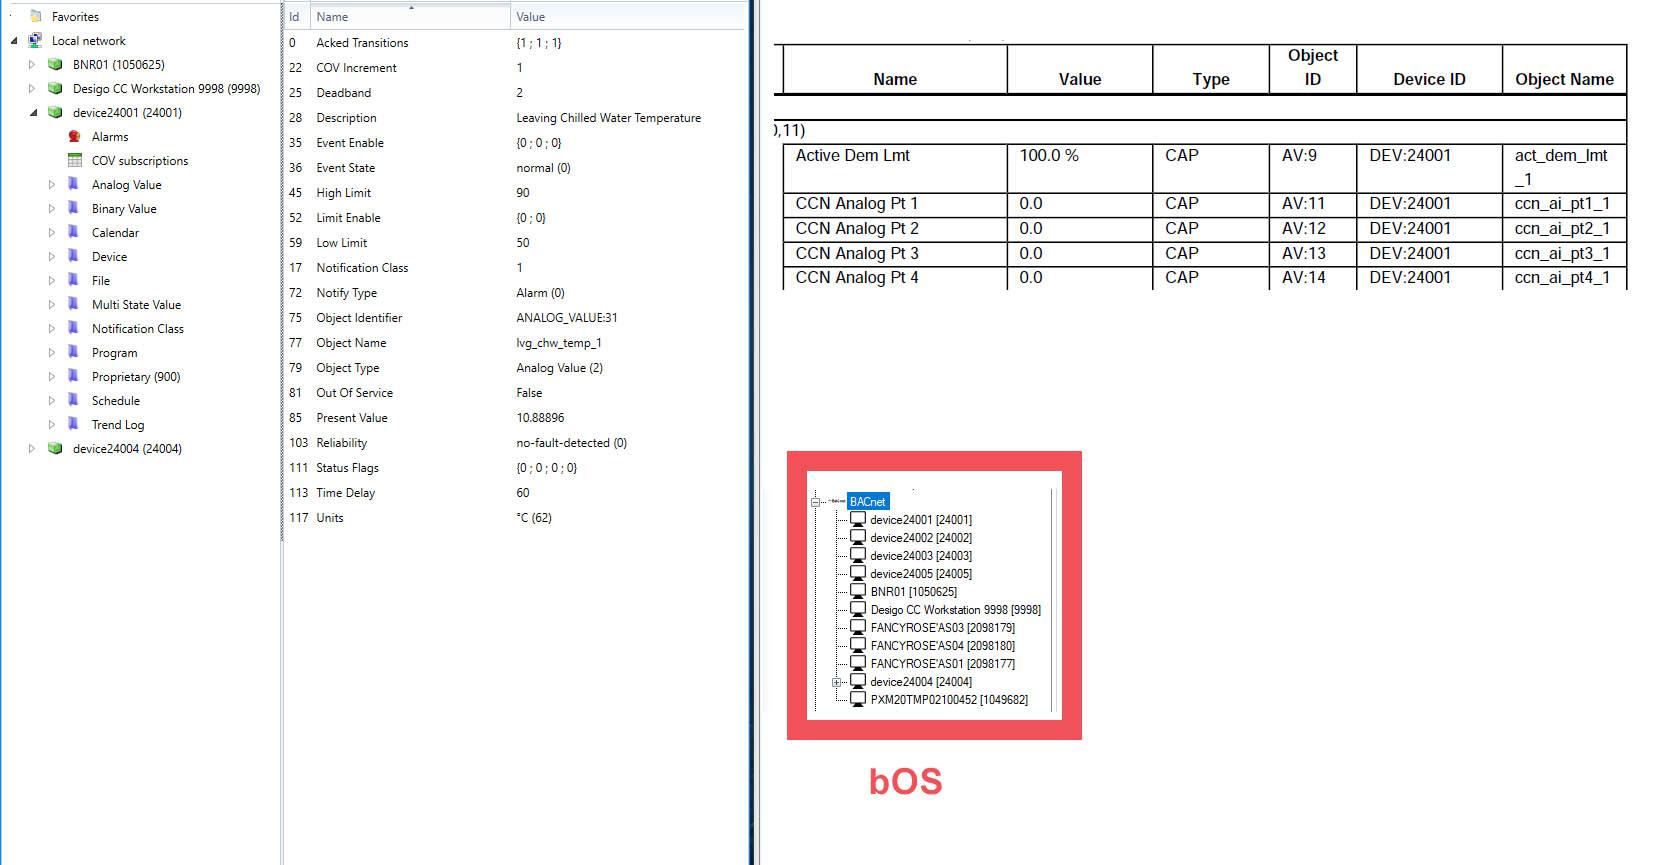The image size is (1669, 865).
Task: Click the device24004 green cube icon
Action: click(55, 449)
